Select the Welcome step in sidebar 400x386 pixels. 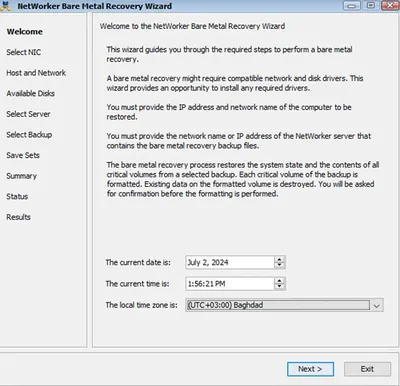tap(25, 32)
